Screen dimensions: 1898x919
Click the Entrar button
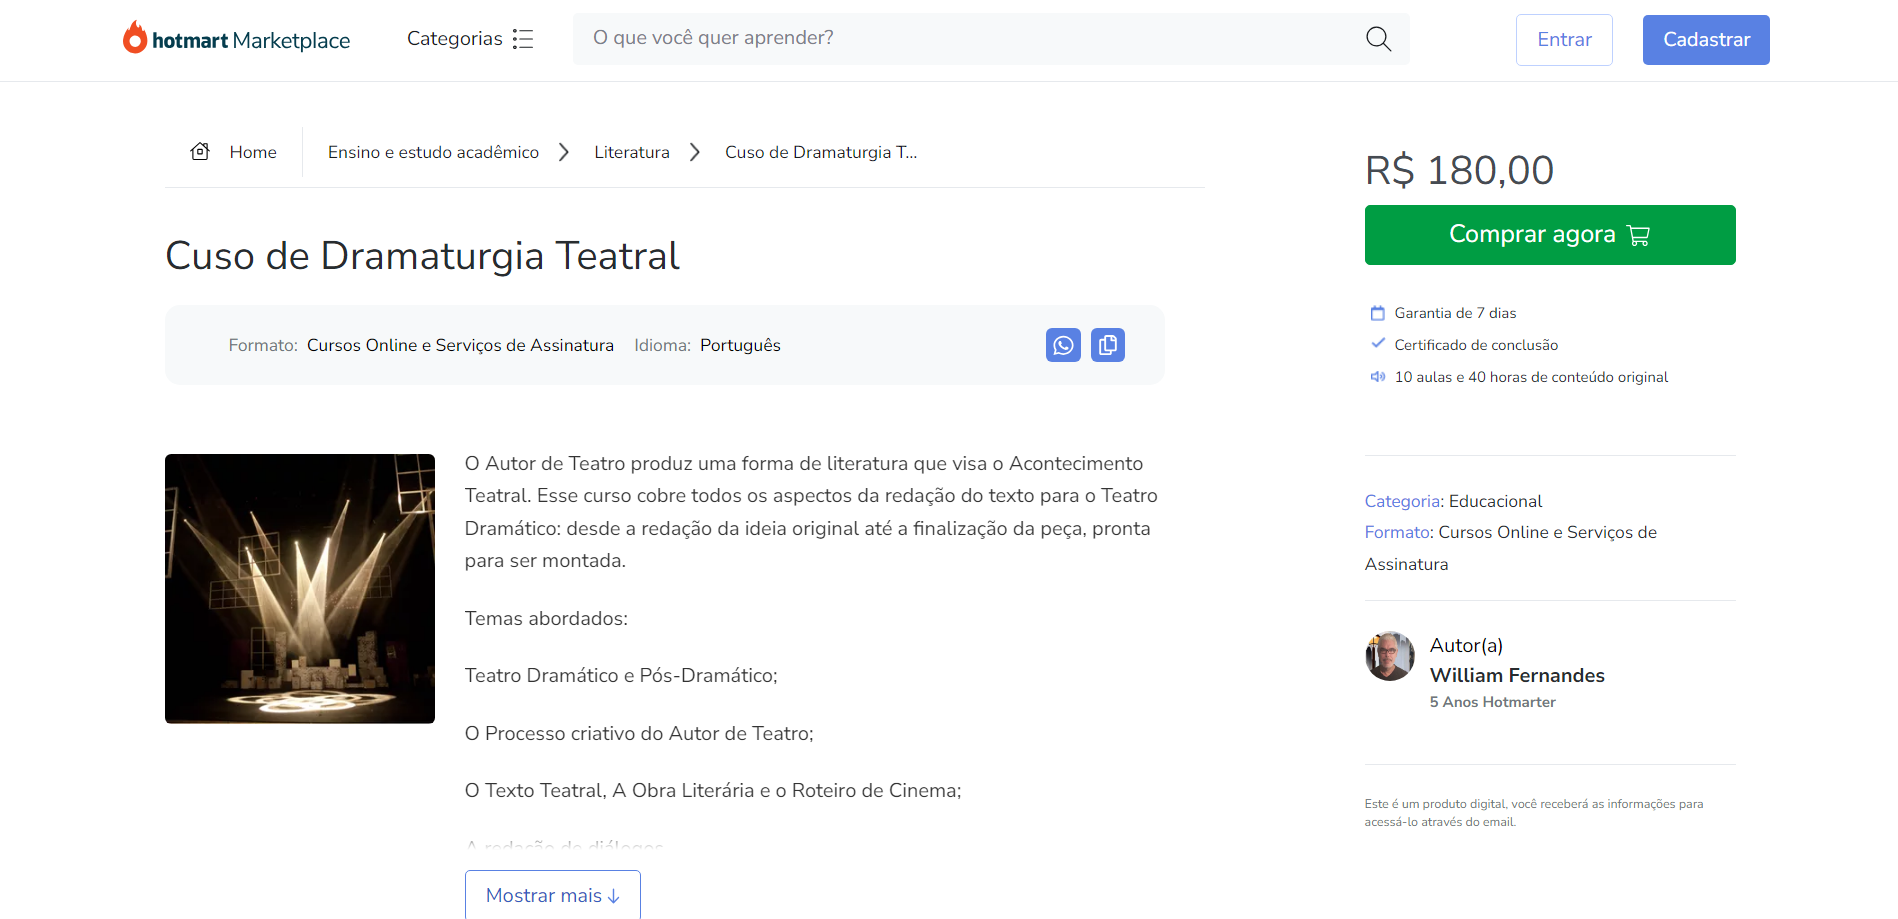(x=1564, y=40)
